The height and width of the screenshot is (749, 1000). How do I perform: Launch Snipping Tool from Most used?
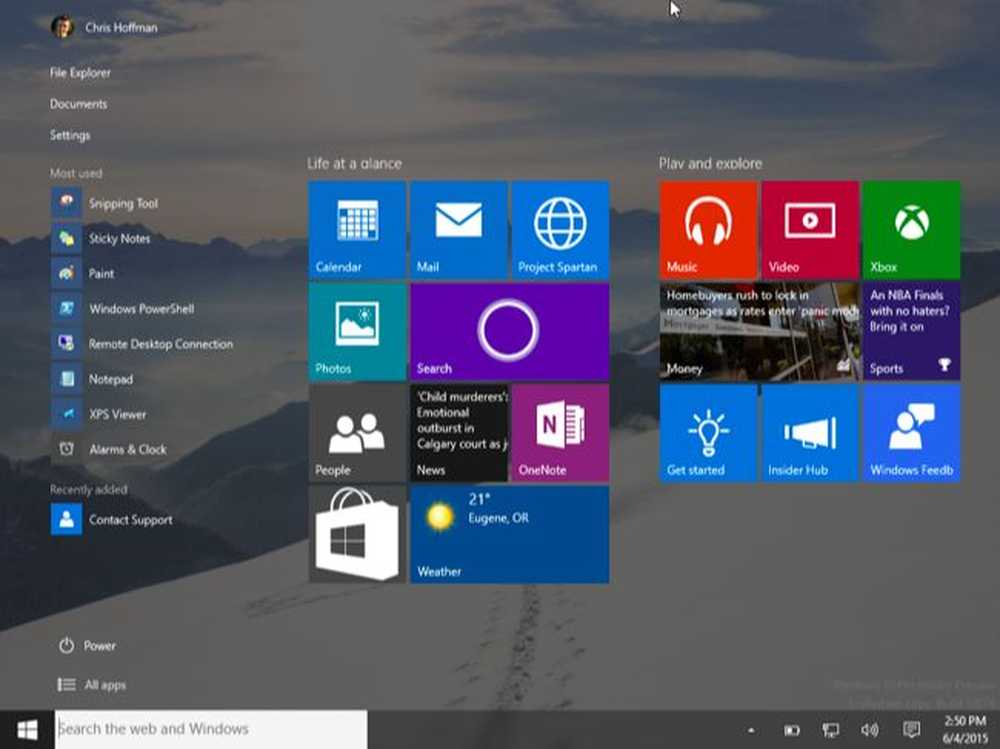(105, 204)
